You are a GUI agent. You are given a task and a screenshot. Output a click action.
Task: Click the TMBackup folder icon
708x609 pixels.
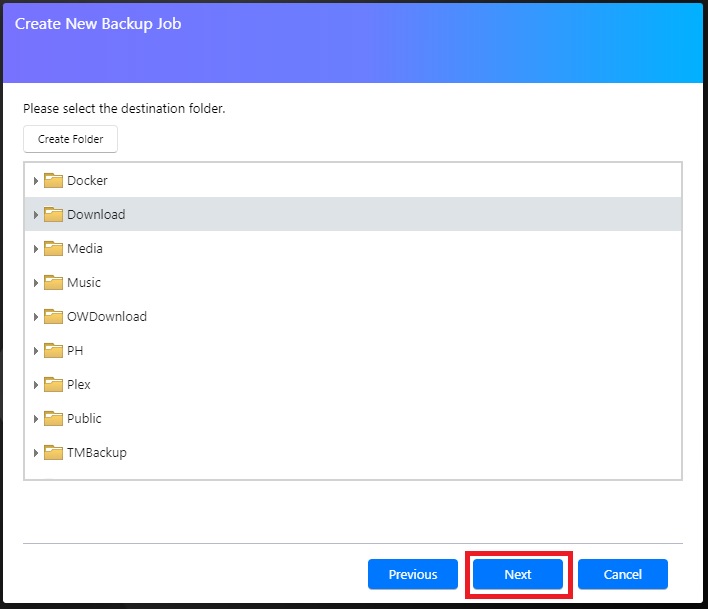click(53, 452)
